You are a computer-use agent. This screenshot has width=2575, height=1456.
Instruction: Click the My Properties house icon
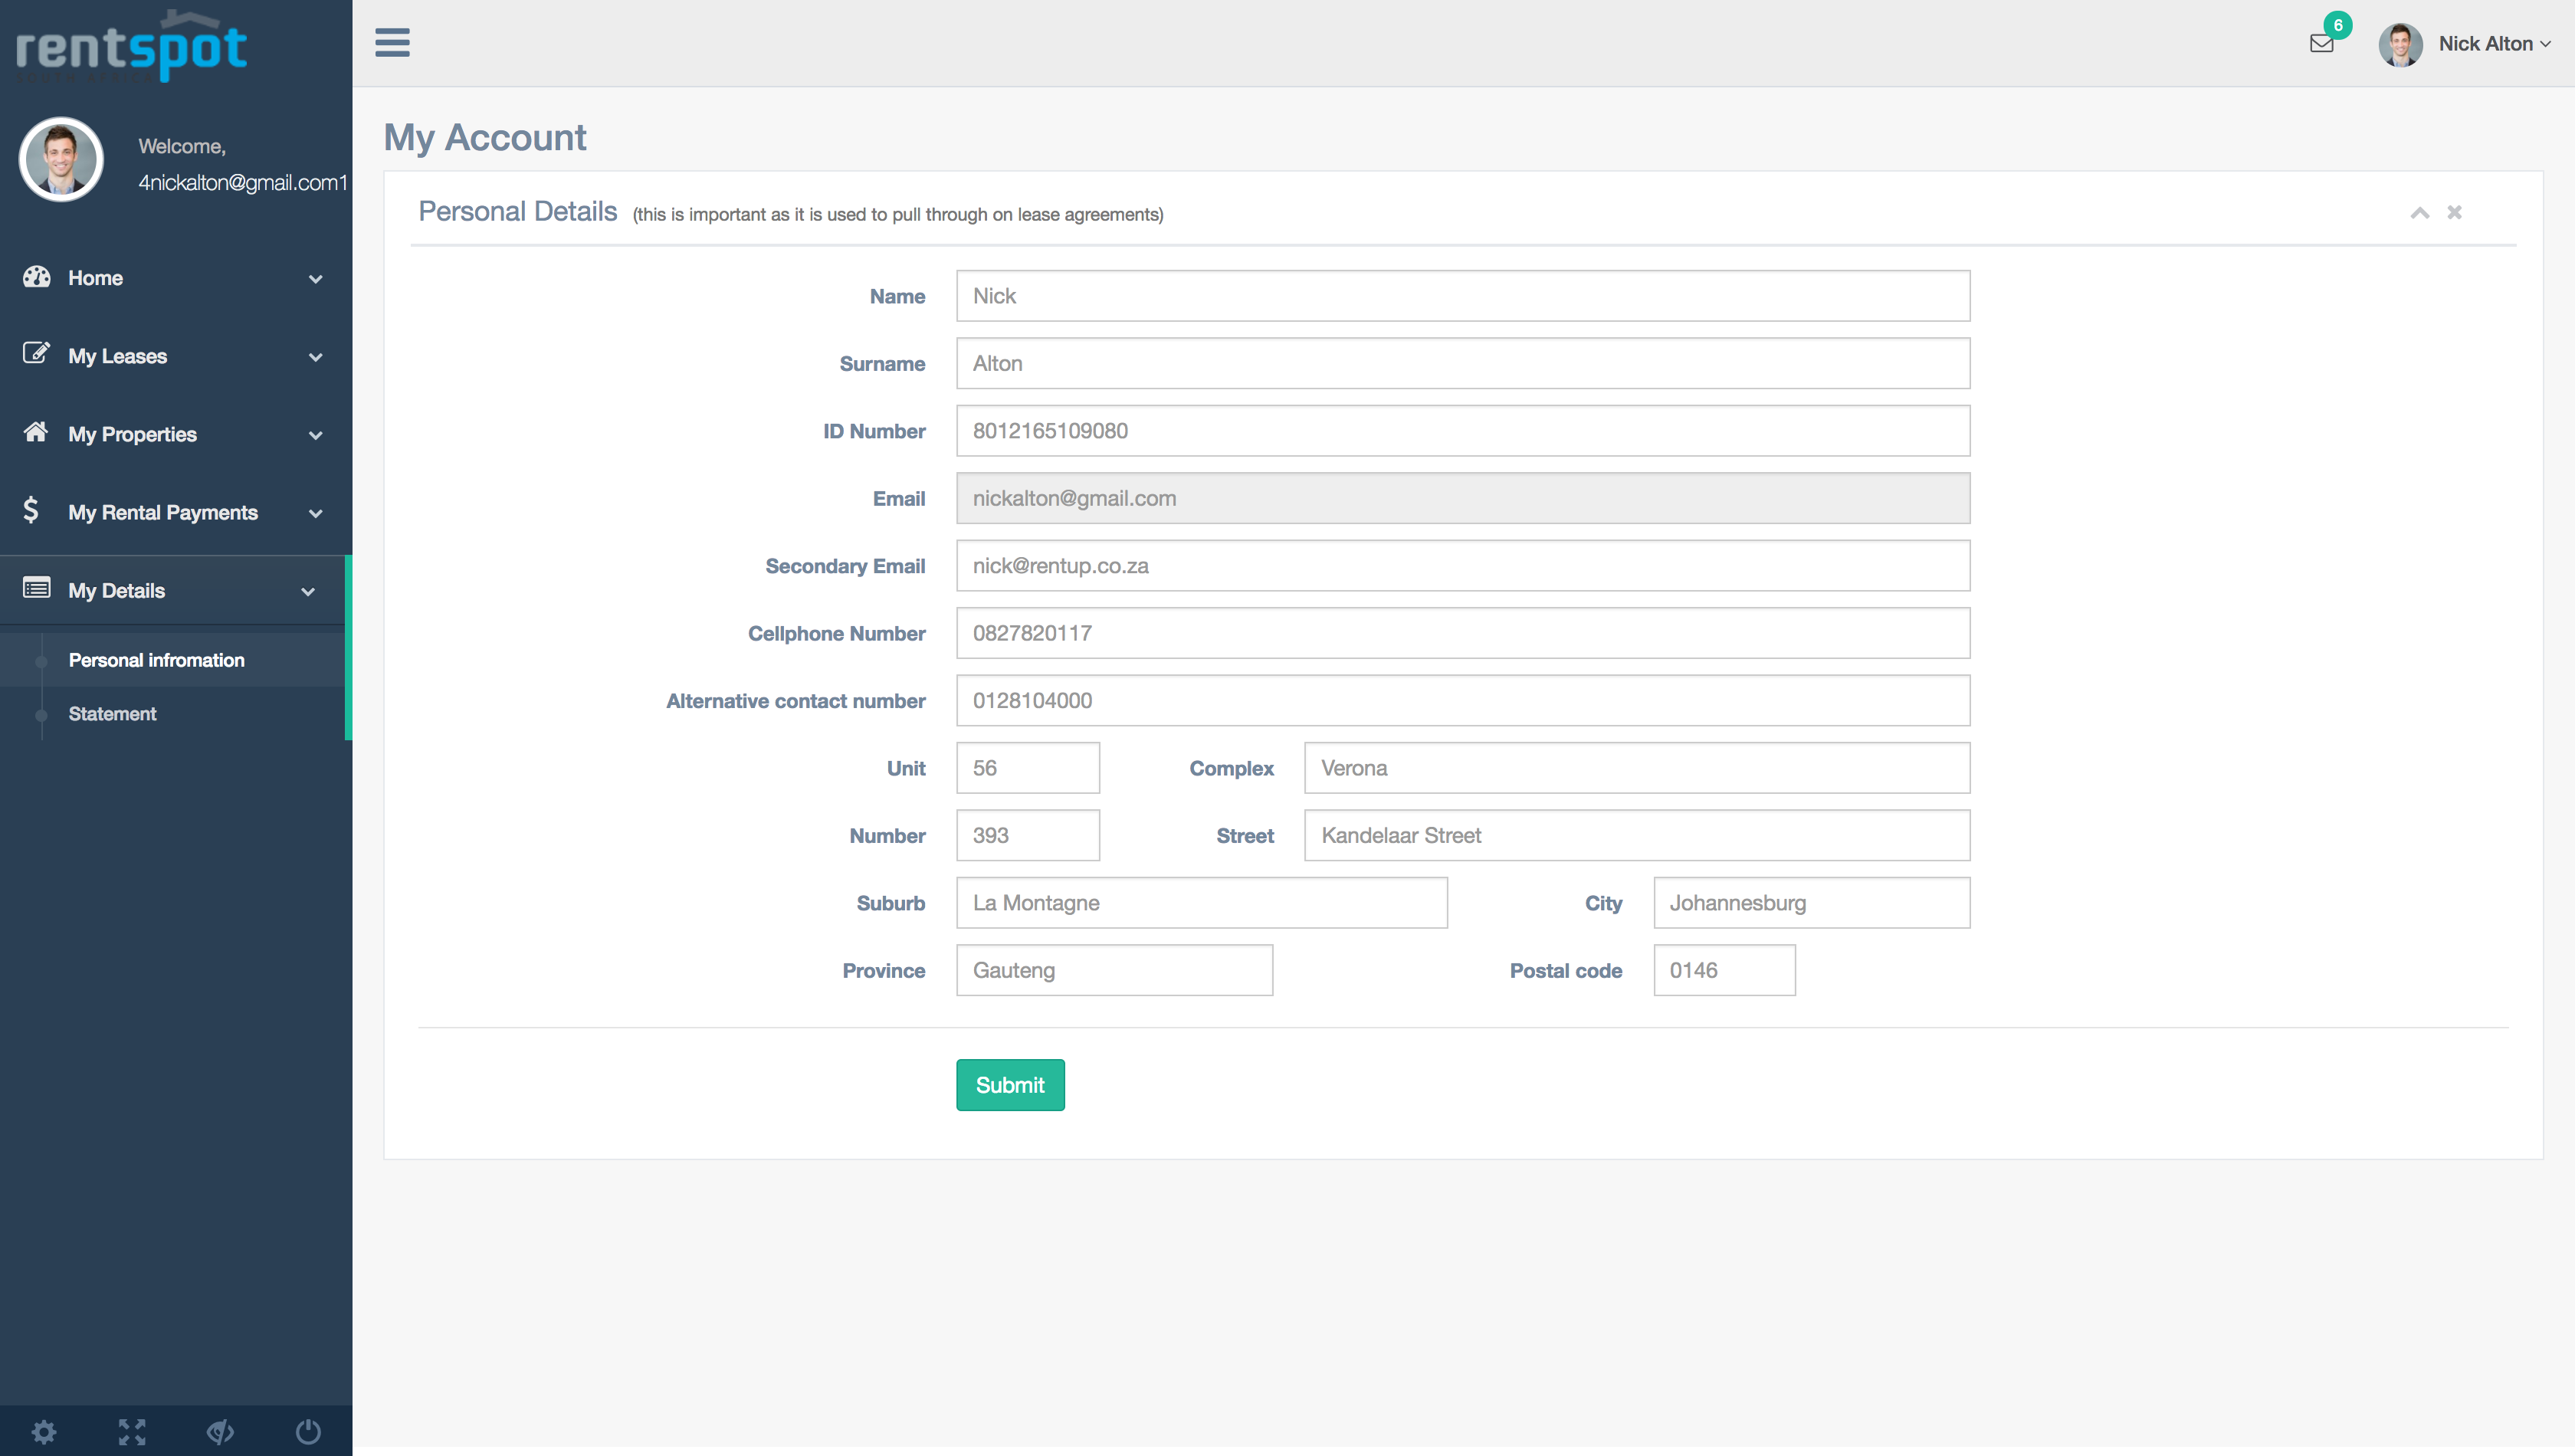pyautogui.click(x=36, y=432)
